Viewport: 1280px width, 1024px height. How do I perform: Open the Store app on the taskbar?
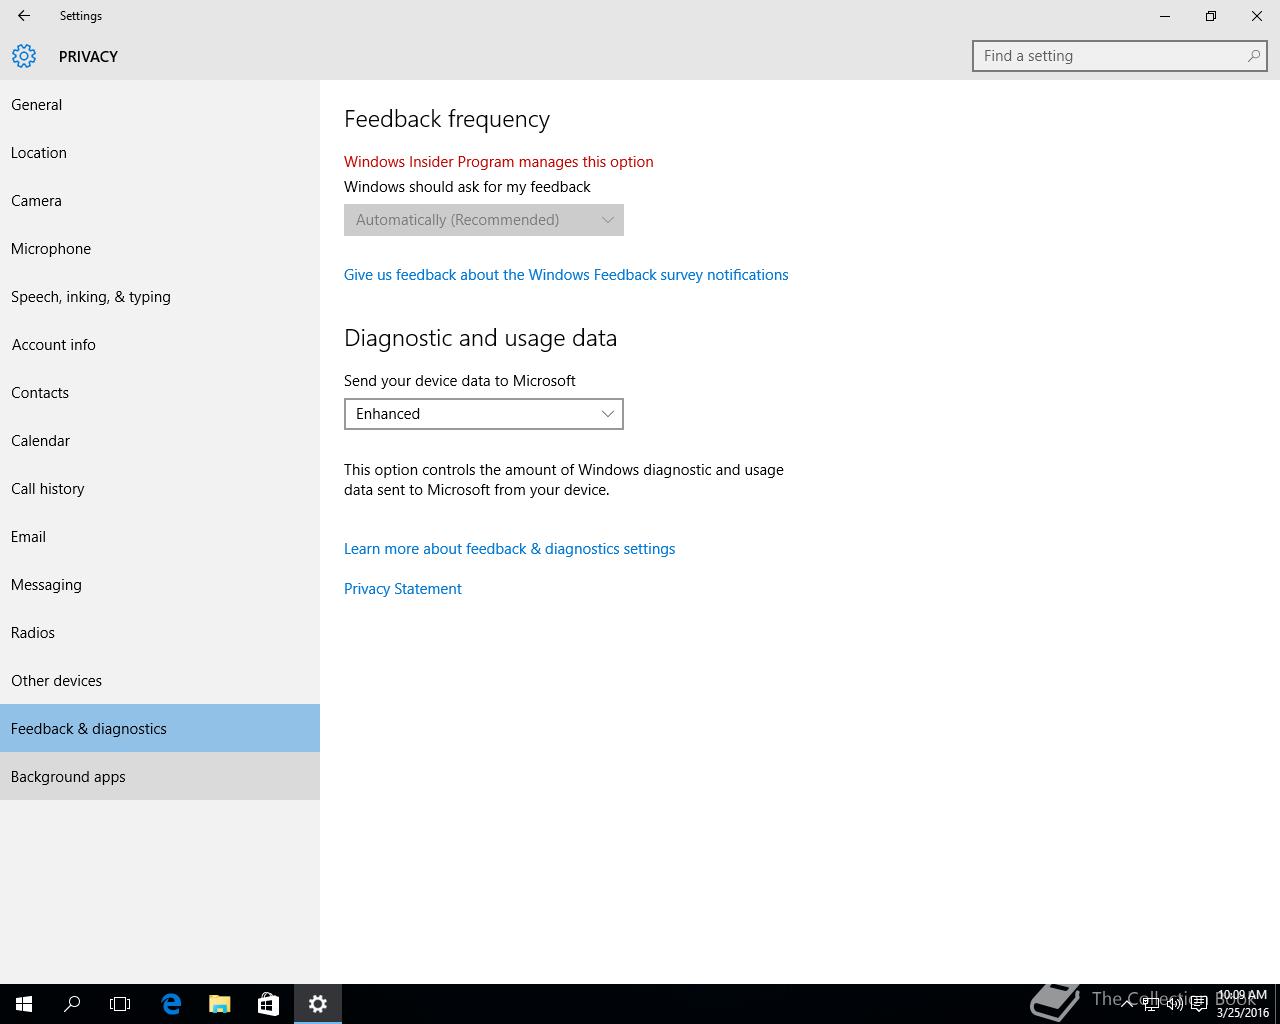point(268,1004)
